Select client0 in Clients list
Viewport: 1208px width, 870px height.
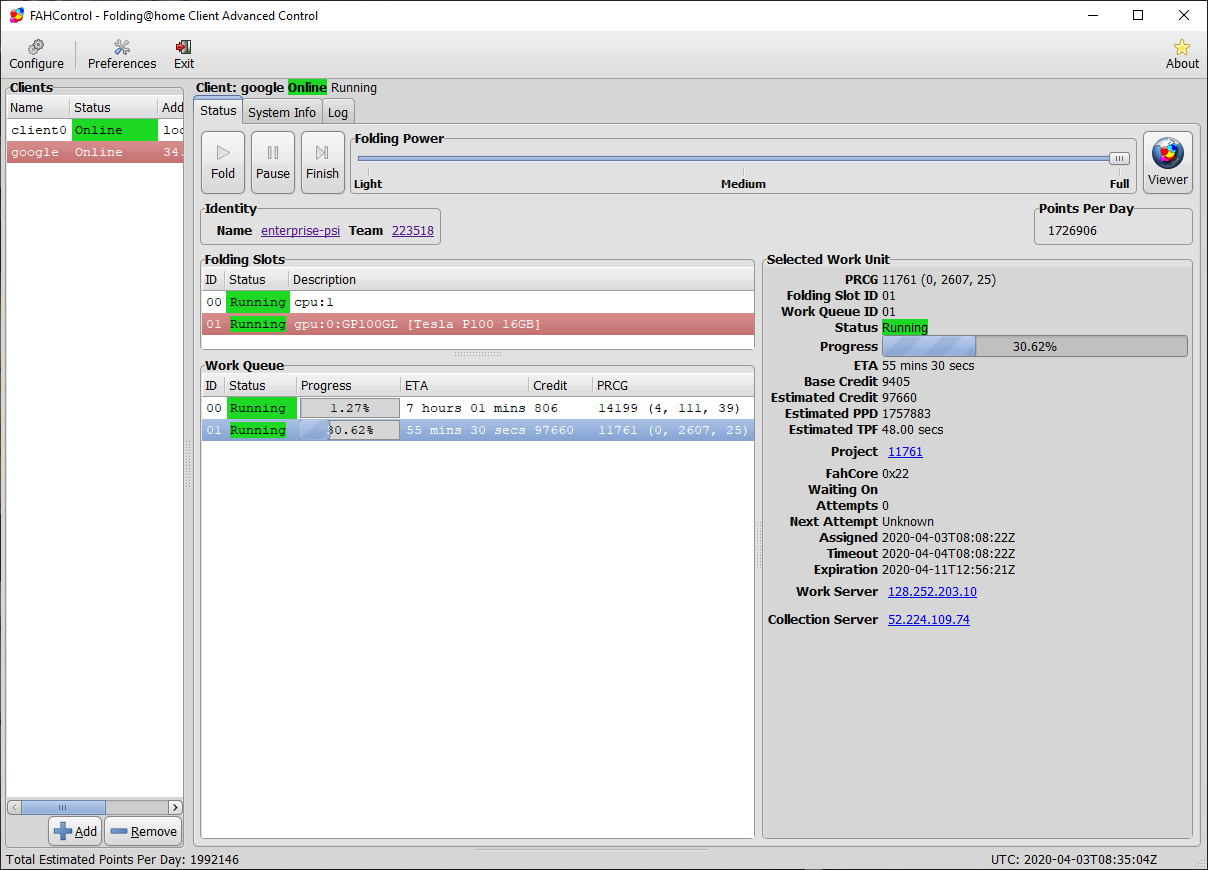(95, 130)
